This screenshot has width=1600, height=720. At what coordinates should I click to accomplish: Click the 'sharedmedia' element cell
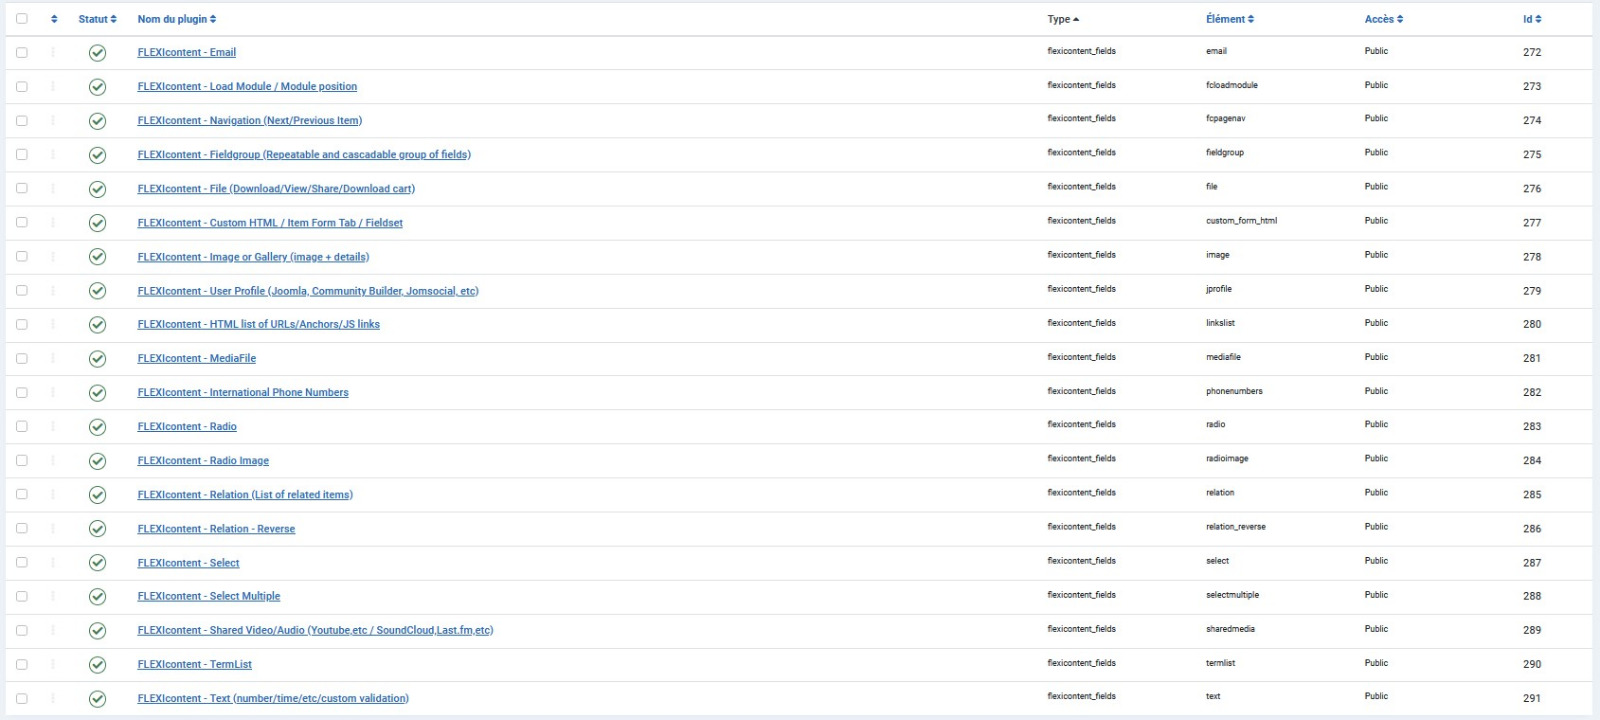click(x=1230, y=629)
